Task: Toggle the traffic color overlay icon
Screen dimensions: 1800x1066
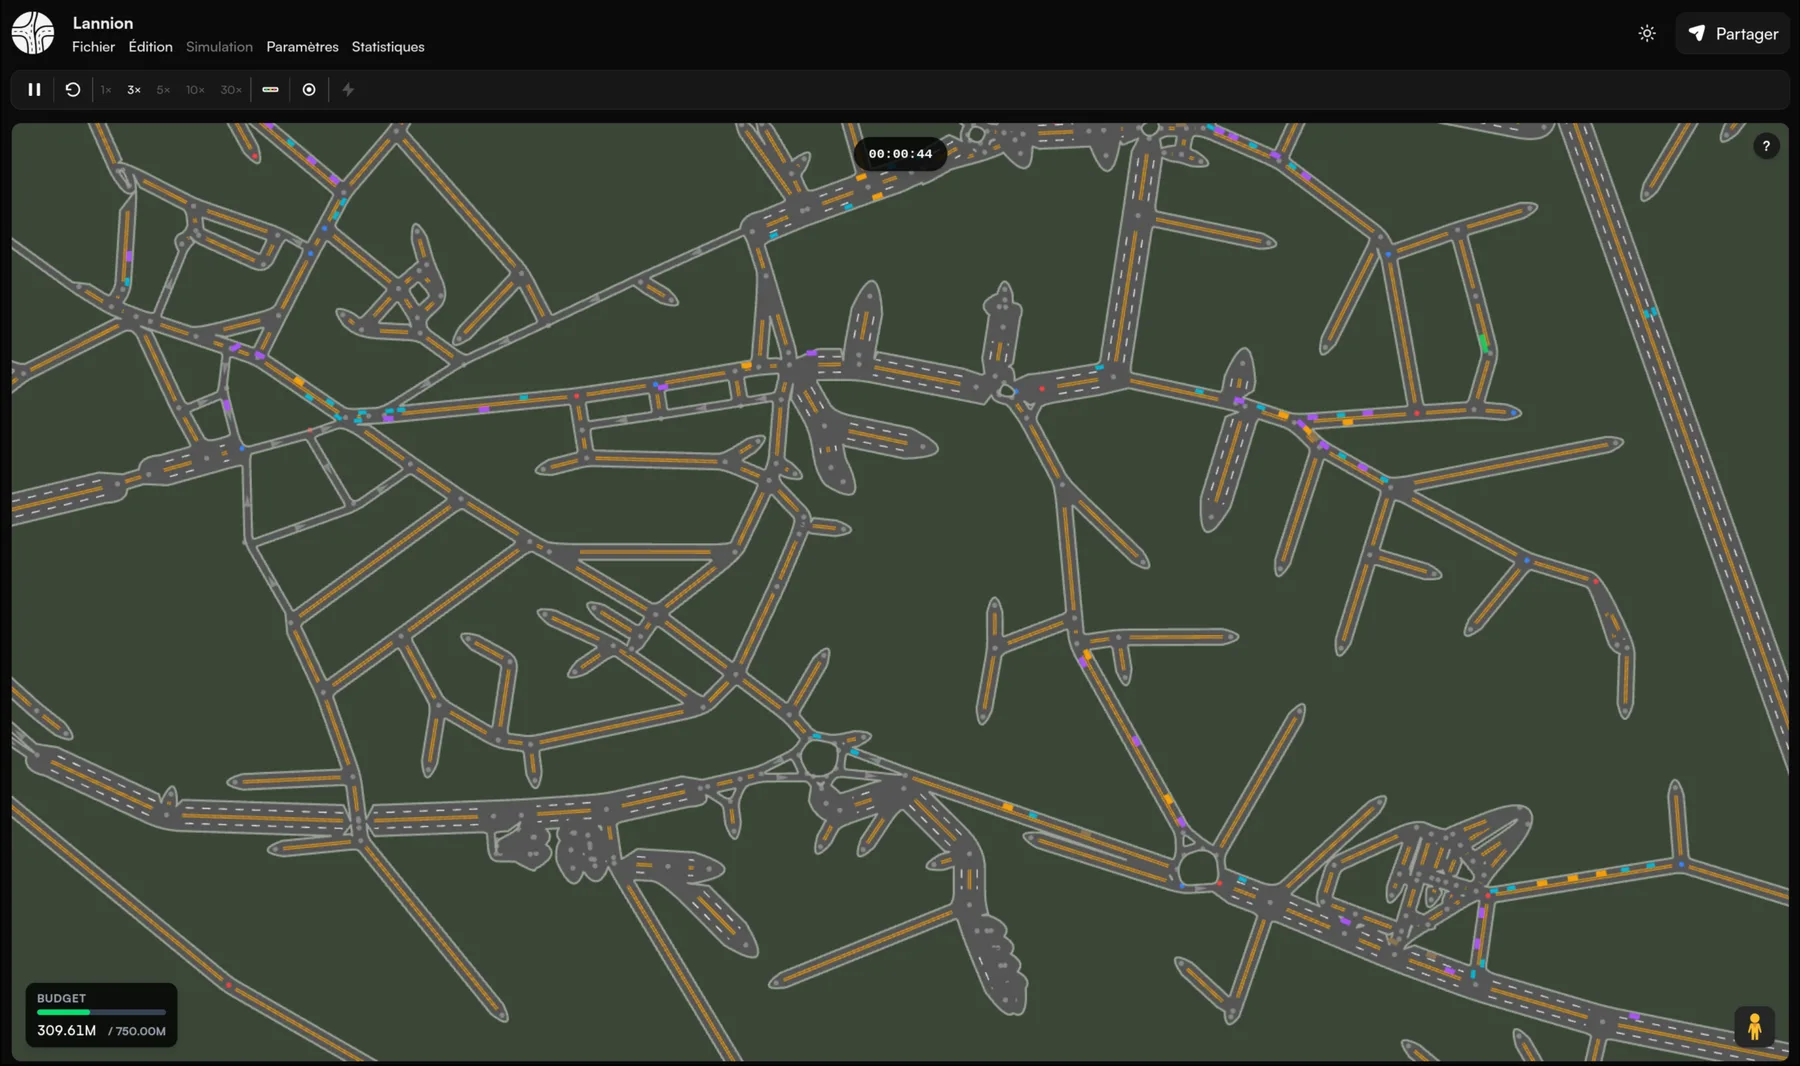Action: pyautogui.click(x=270, y=90)
